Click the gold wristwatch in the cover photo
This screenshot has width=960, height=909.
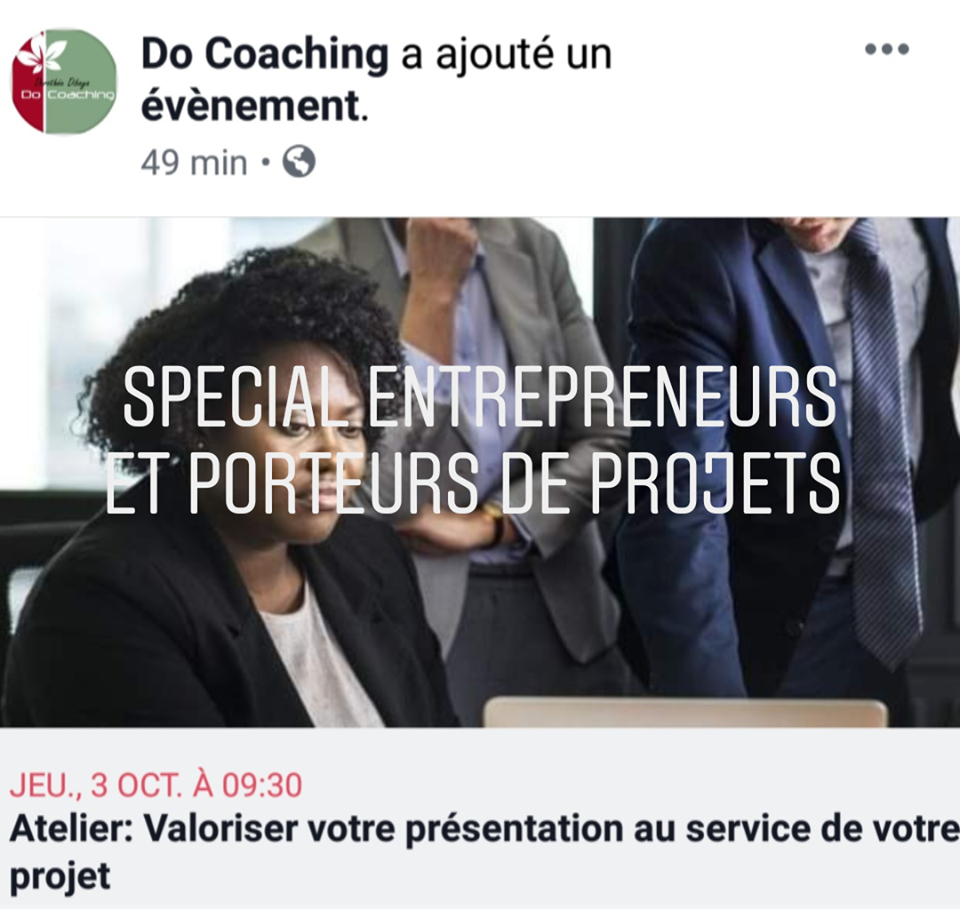[495, 520]
